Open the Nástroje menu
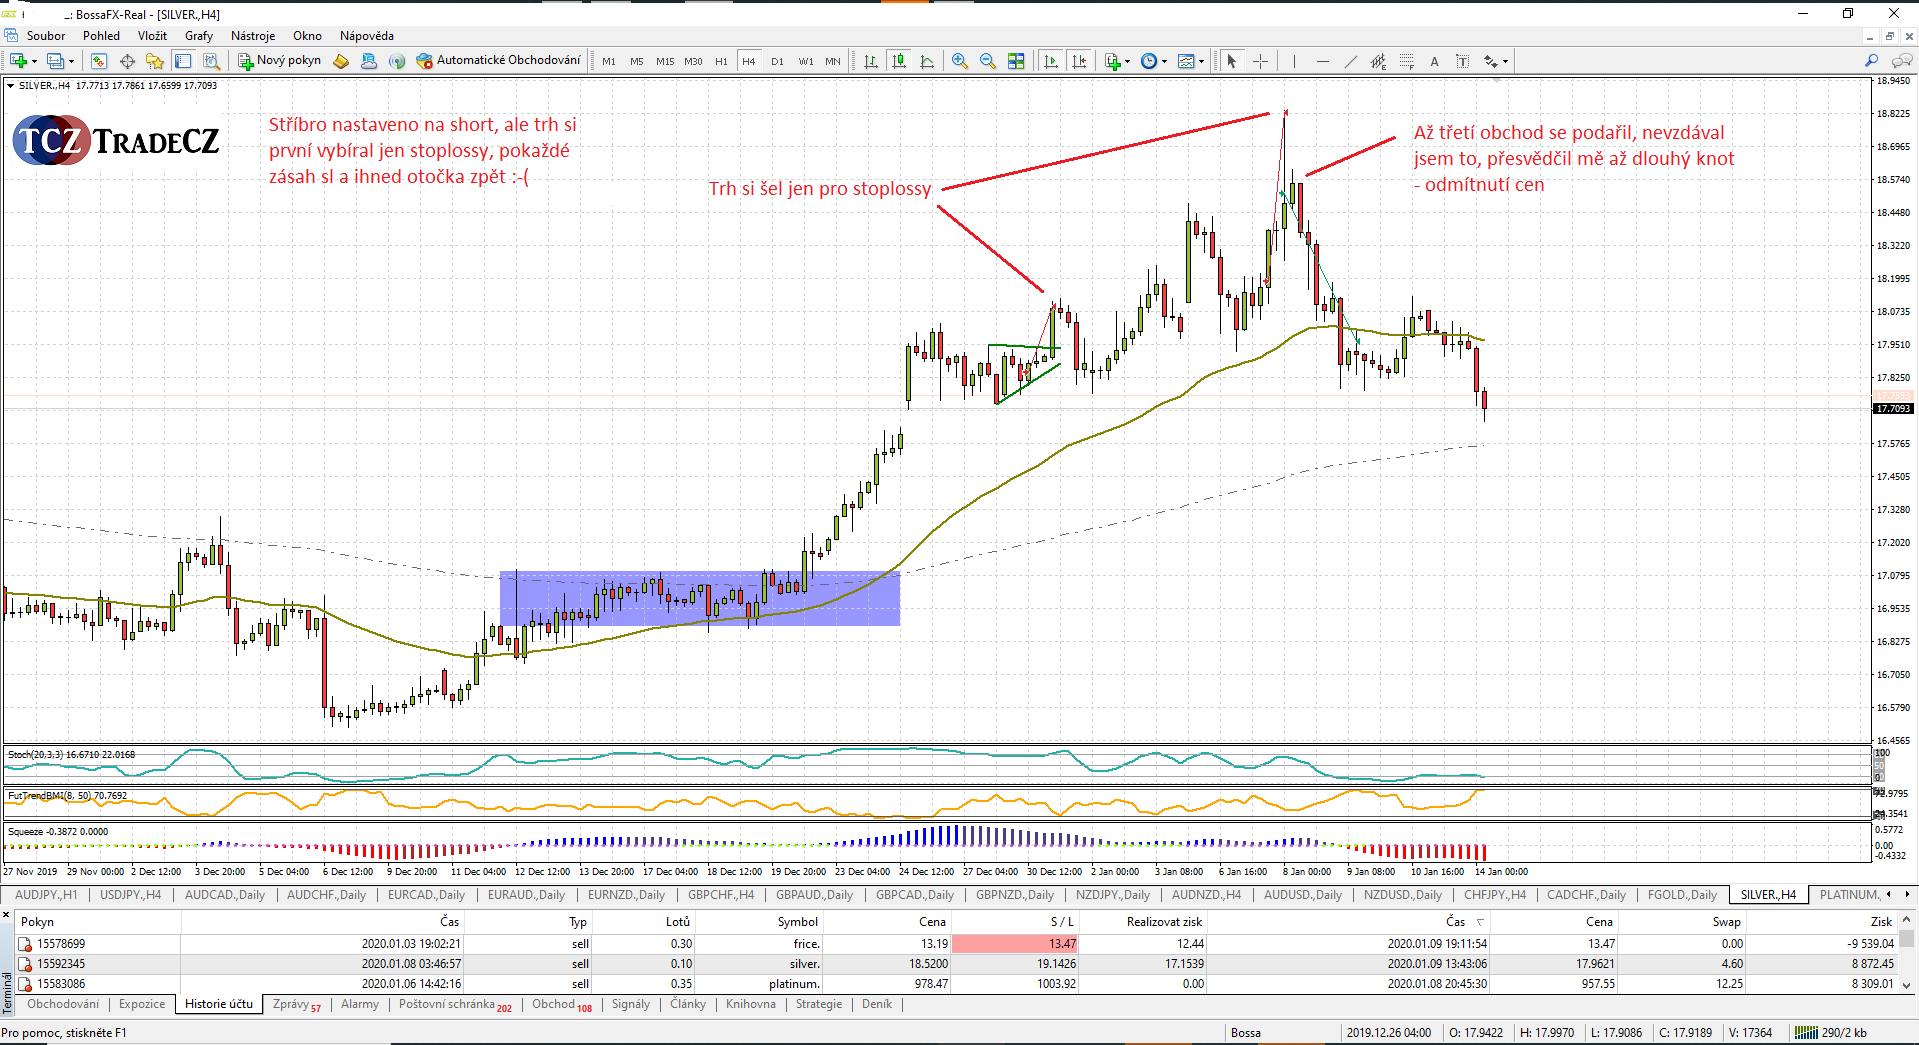Viewport: 1919px width, 1045px height. pyautogui.click(x=253, y=36)
